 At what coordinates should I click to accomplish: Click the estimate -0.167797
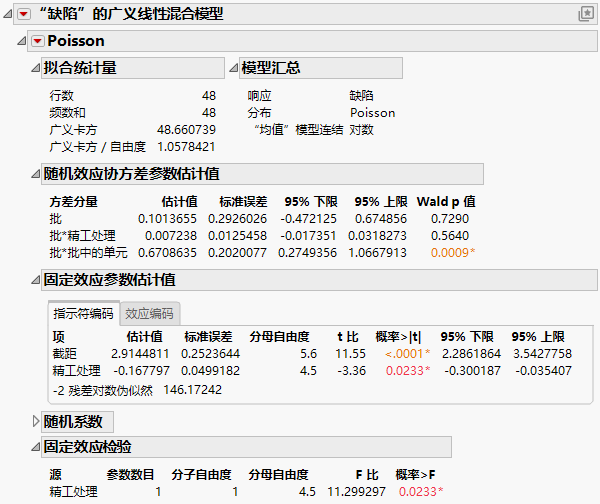click(141, 370)
